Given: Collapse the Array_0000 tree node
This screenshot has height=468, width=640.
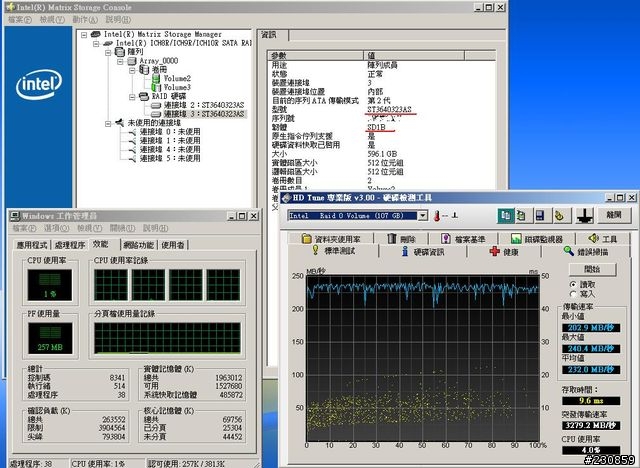Looking at the screenshot, I should tap(120, 62).
